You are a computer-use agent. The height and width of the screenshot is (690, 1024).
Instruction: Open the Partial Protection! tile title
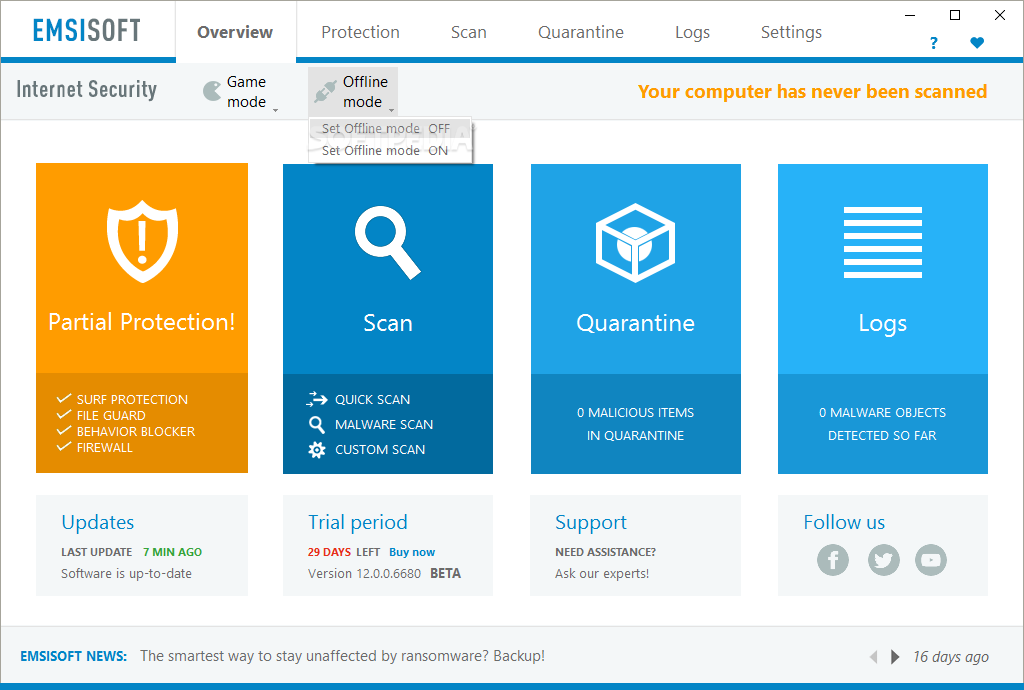click(142, 322)
